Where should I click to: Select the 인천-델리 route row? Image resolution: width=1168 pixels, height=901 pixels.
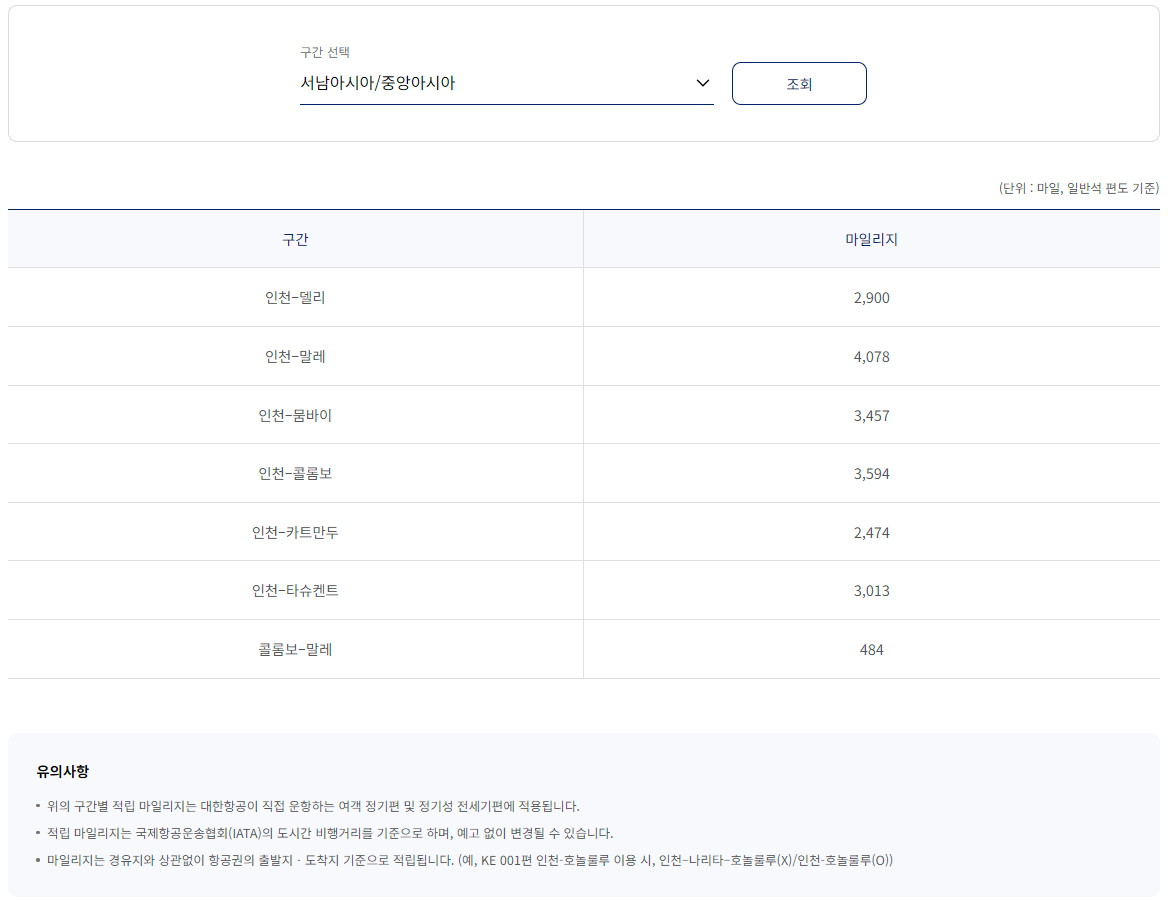(x=295, y=297)
